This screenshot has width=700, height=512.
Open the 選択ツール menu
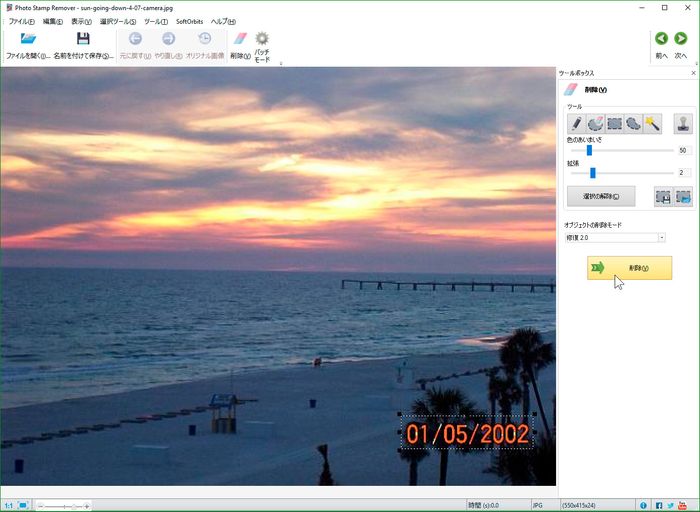[x=118, y=21]
